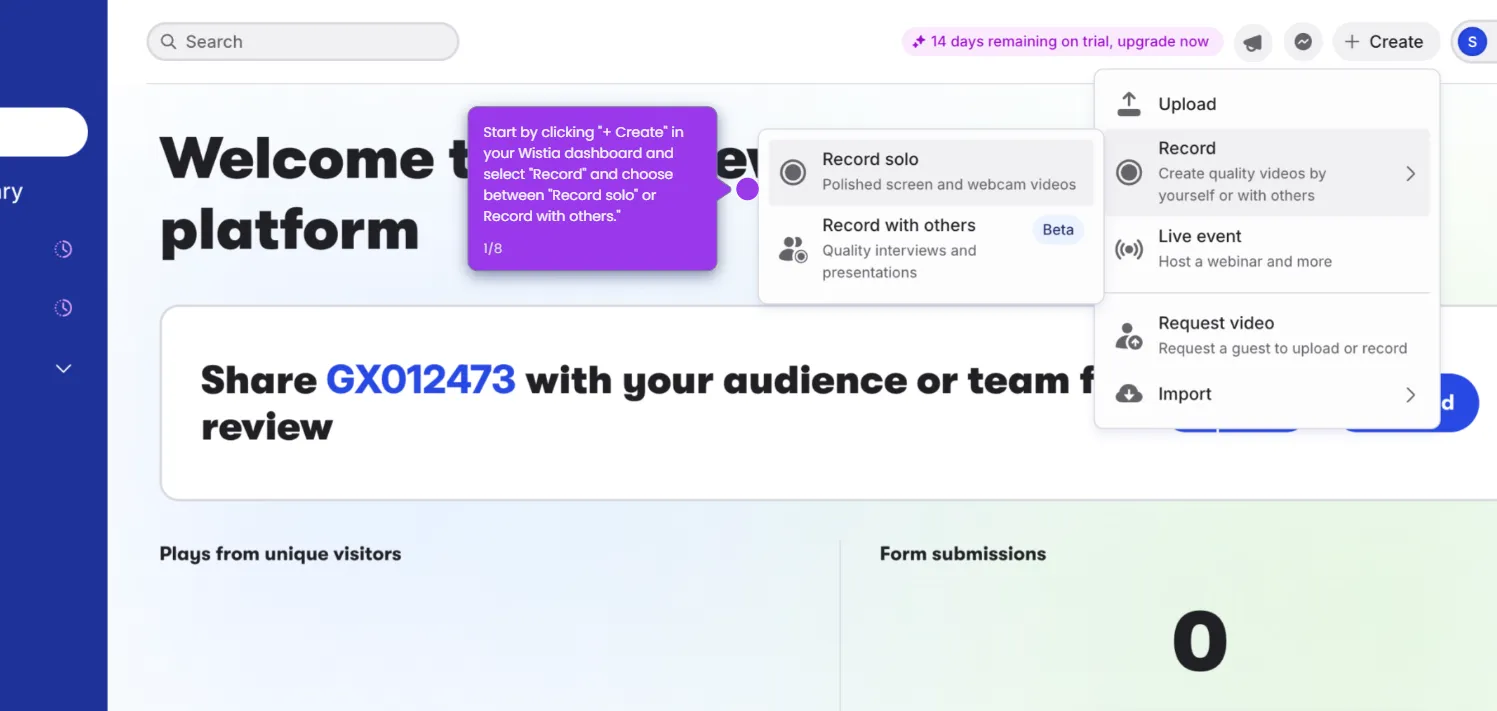Choose Record with others option
The width and height of the screenshot is (1497, 711).
(931, 249)
